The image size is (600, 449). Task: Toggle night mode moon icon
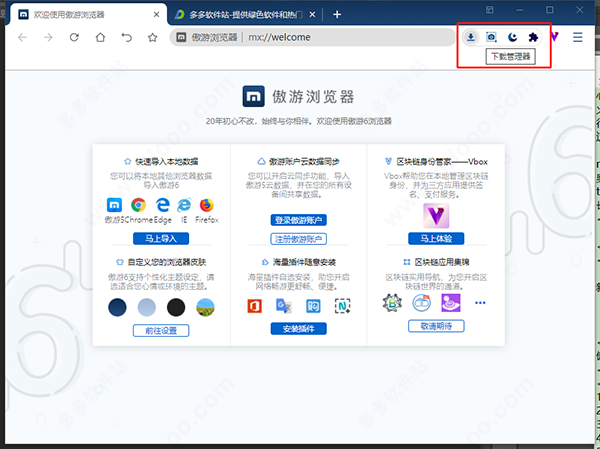pyautogui.click(x=512, y=37)
